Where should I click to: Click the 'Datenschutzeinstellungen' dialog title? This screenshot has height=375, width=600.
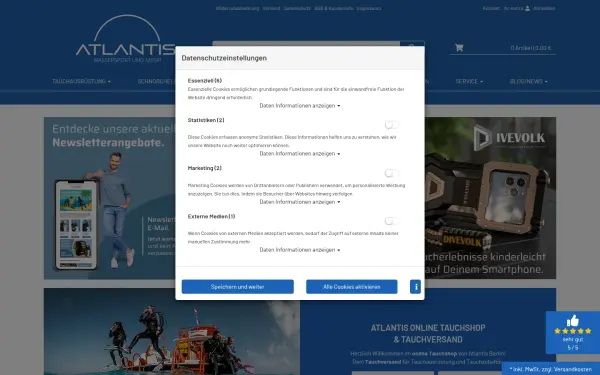click(x=224, y=58)
